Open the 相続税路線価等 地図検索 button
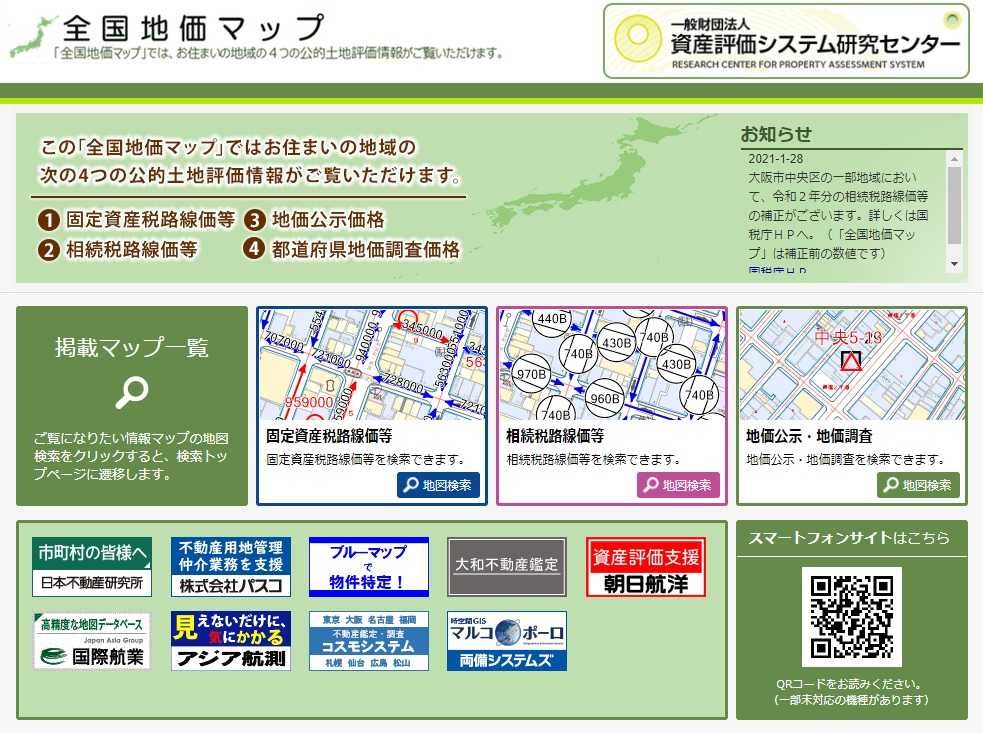Image resolution: width=983 pixels, height=733 pixels. point(678,485)
